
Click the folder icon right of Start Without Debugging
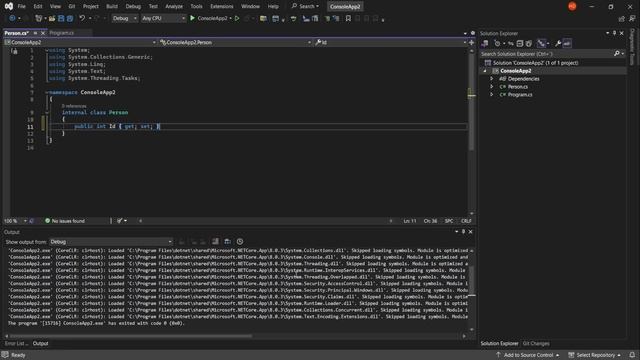[263, 18]
